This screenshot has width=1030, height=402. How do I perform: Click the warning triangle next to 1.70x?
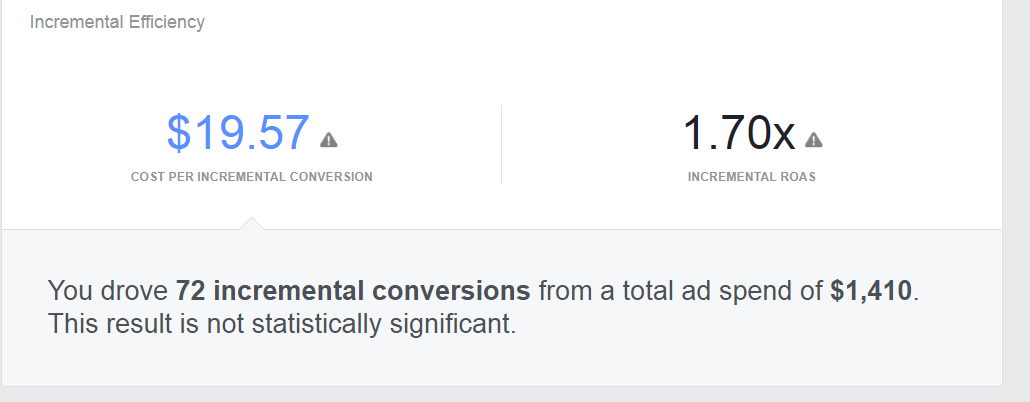(x=814, y=139)
